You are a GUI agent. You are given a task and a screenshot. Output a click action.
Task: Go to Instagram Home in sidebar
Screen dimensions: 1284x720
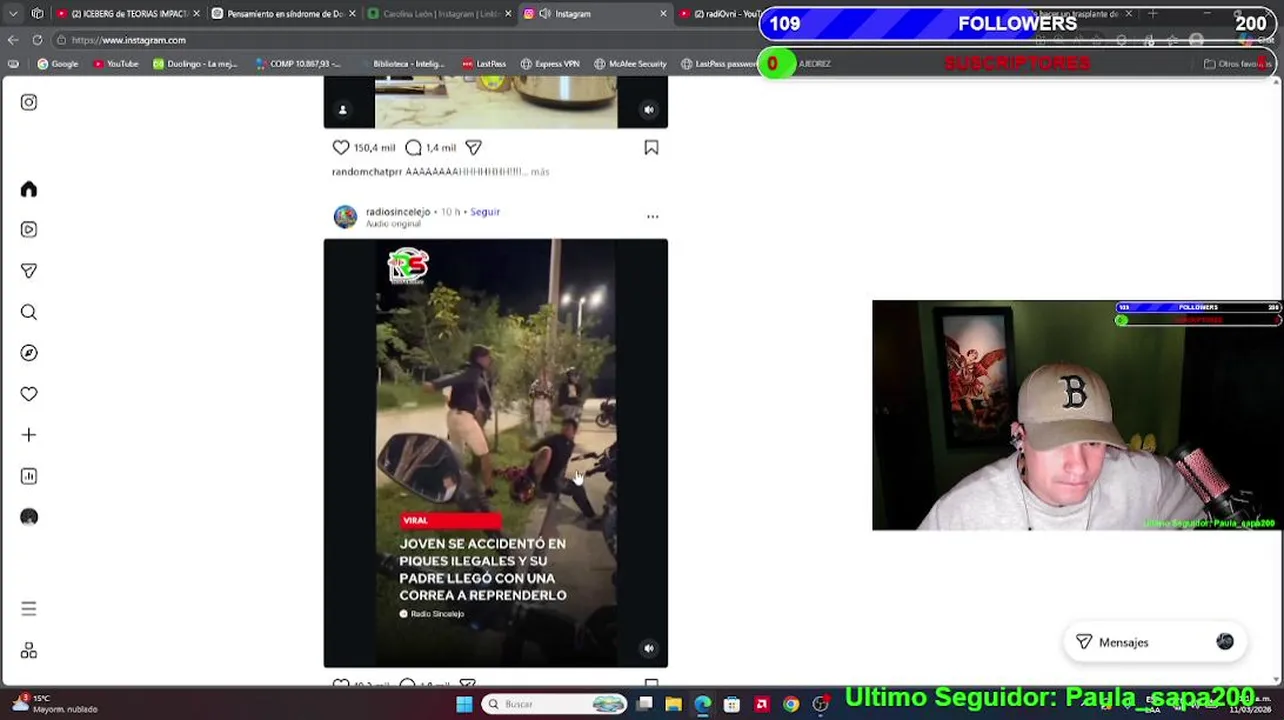pyautogui.click(x=29, y=189)
